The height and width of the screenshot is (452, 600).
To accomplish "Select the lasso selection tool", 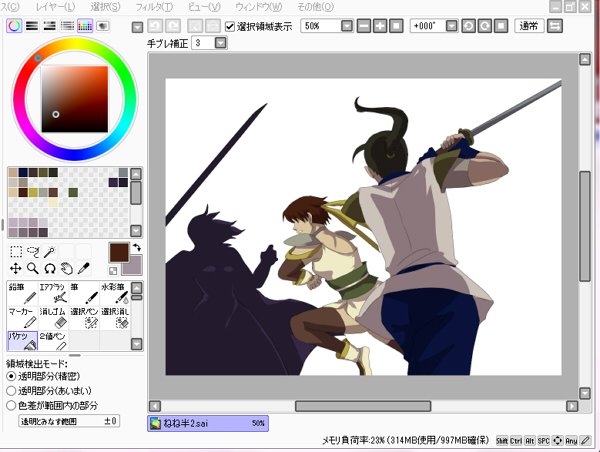I will click(33, 252).
